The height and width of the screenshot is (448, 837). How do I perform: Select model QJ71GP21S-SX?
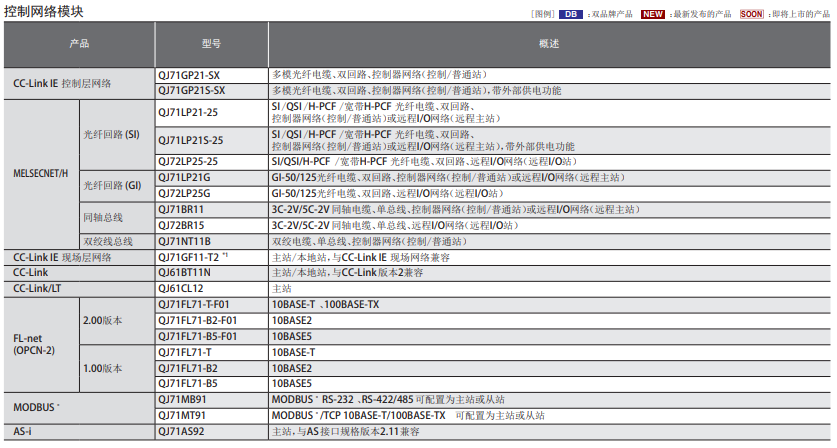pyautogui.click(x=192, y=91)
